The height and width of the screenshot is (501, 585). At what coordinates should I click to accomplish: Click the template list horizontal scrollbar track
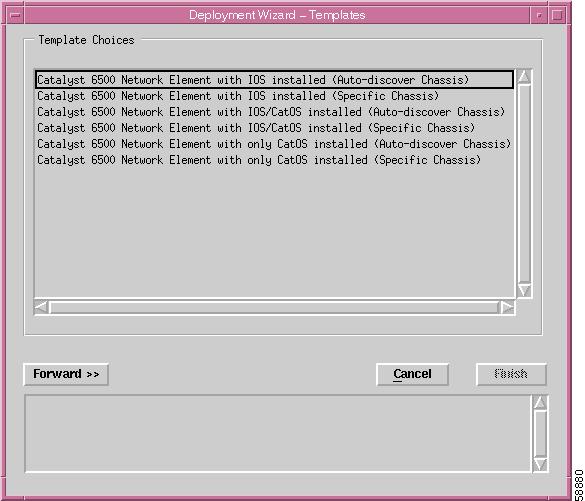[x=274, y=307]
